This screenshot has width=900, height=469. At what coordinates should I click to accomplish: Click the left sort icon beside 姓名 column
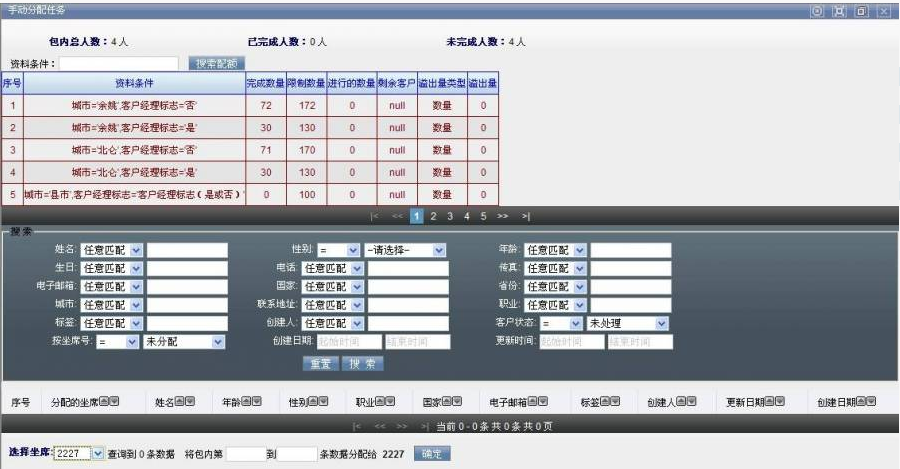point(180,402)
